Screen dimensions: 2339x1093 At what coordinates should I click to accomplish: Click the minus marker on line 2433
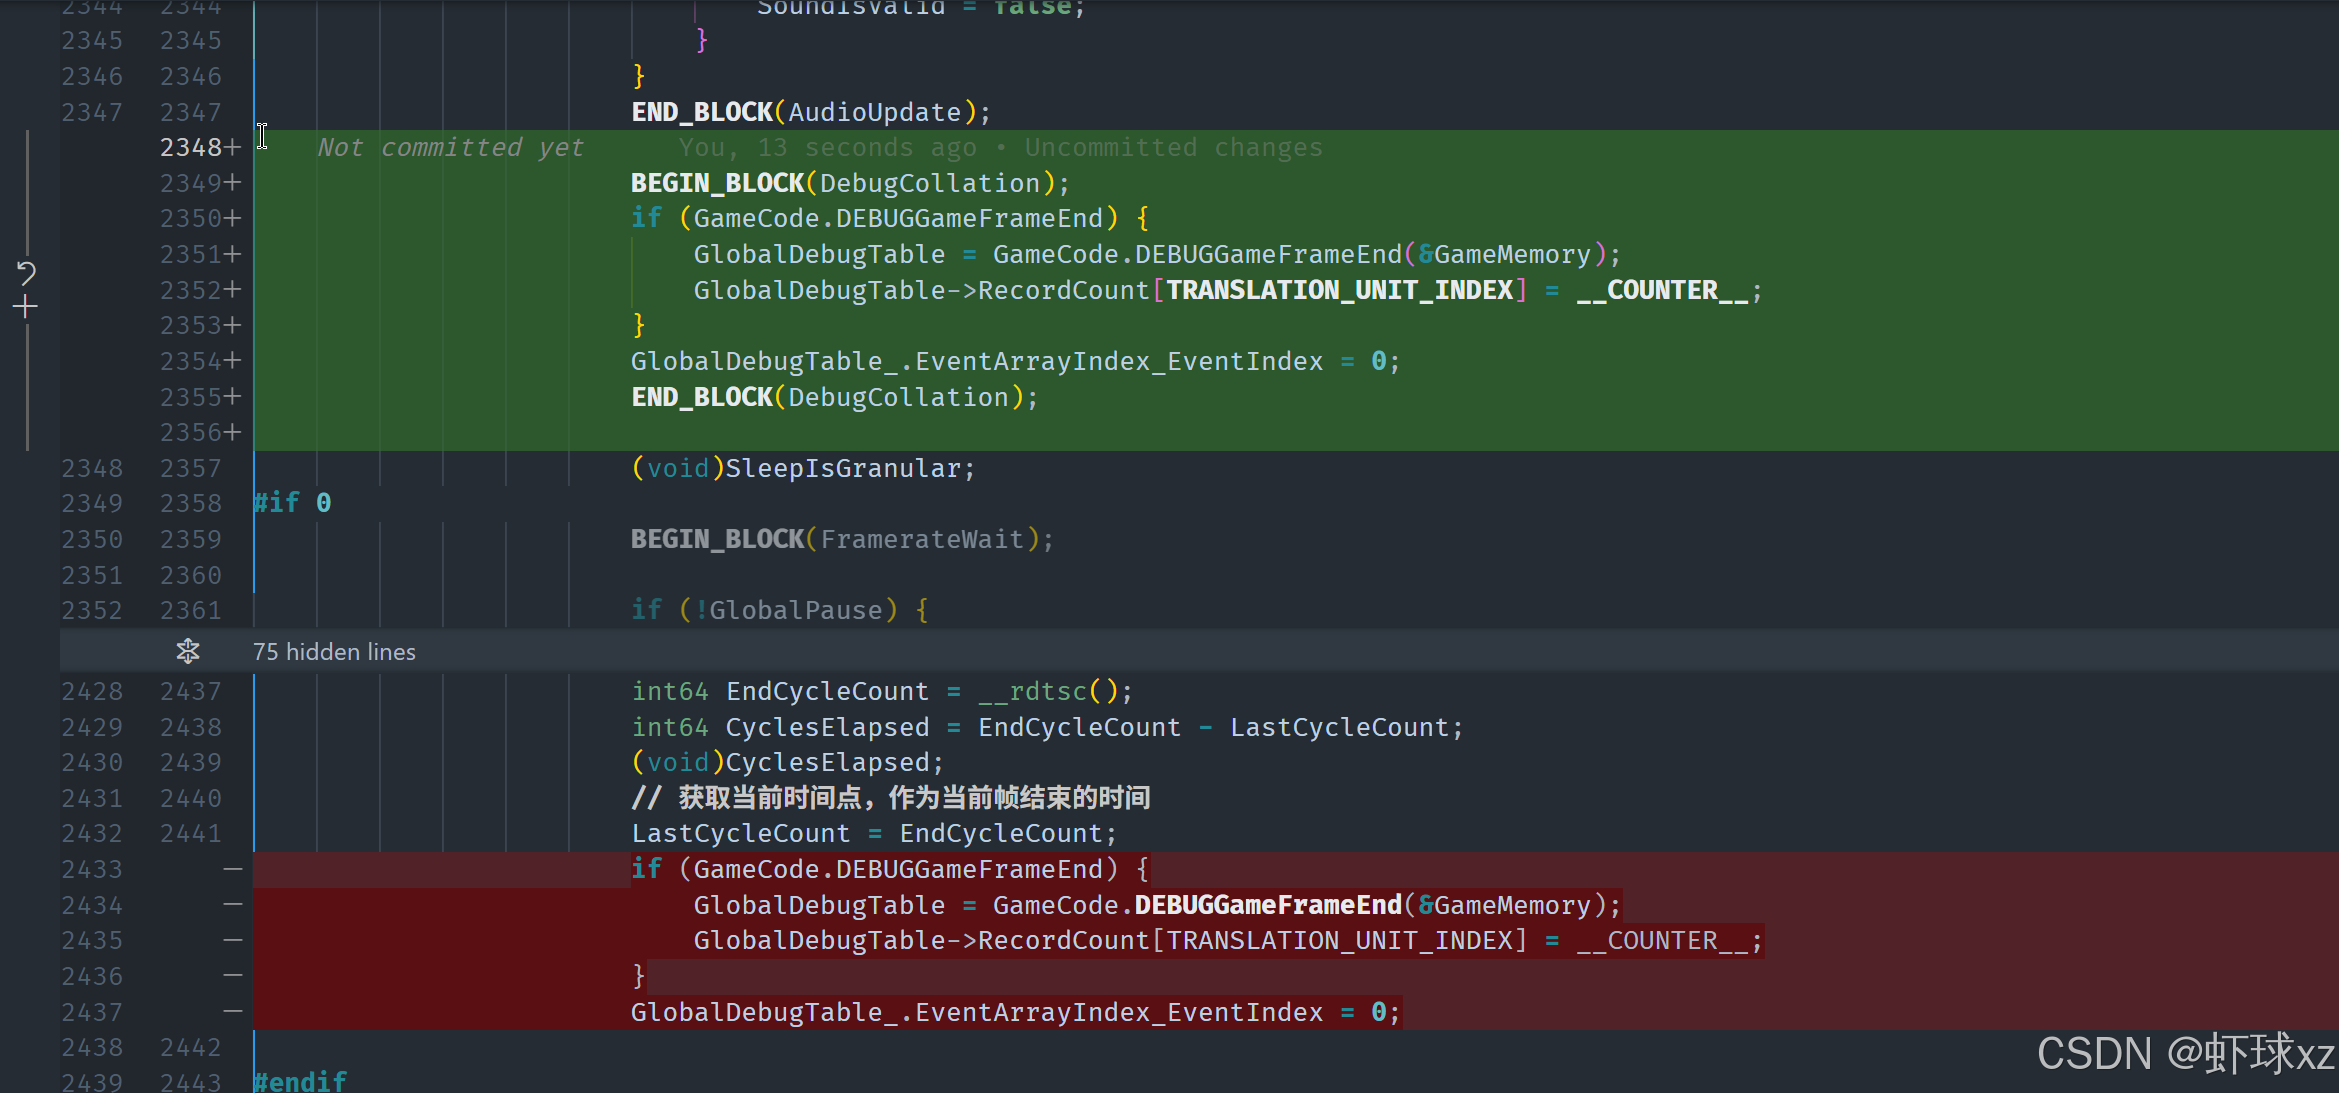click(x=233, y=870)
